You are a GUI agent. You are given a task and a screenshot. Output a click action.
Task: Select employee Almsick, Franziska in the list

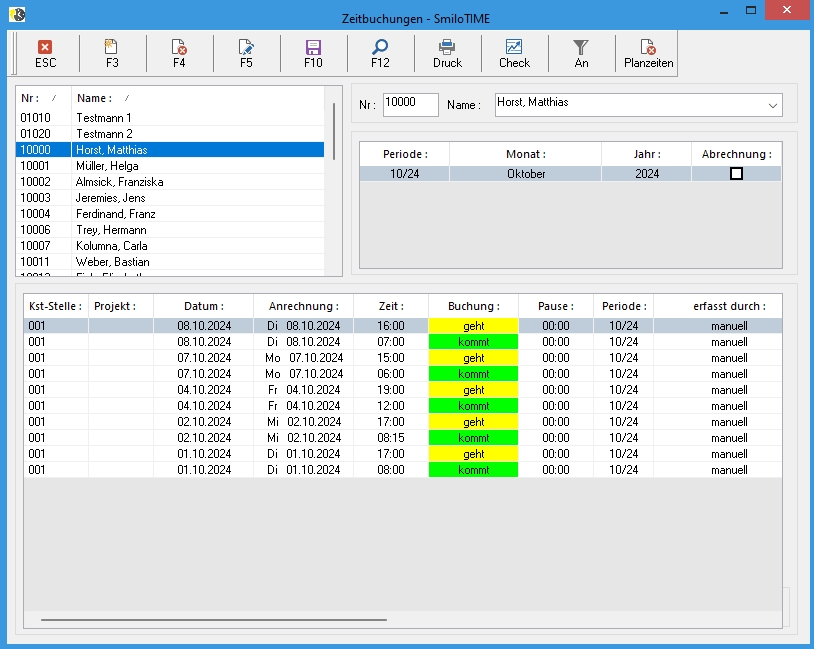tap(119, 182)
